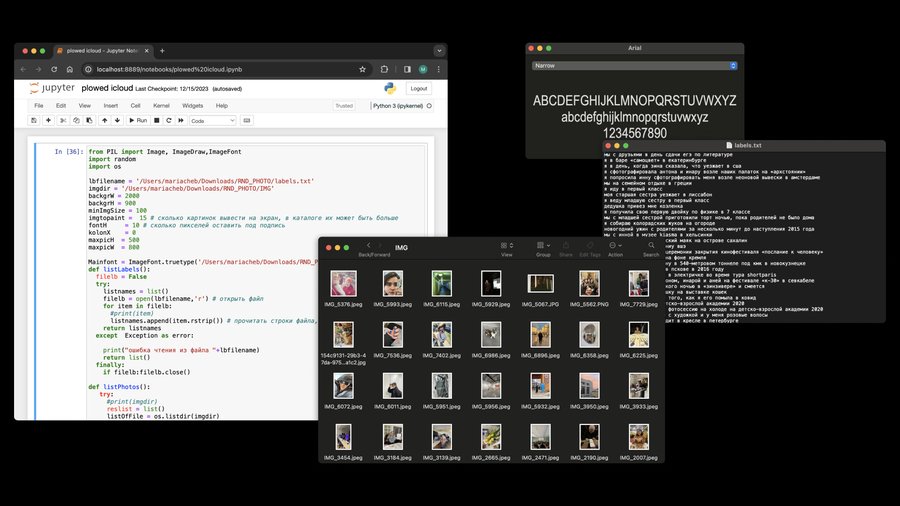Screen dimensions: 900x506
Task: Select IMG_5376.jpeg thumbnail in Finder
Action: click(x=343, y=283)
